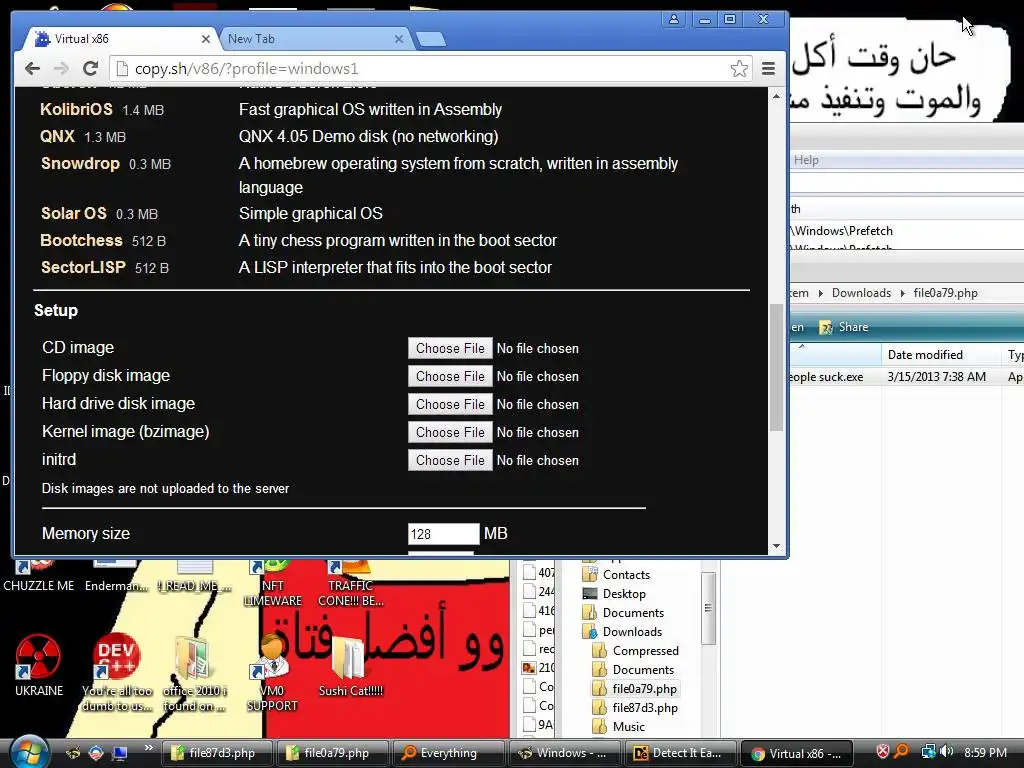The image size is (1024, 768).
Task: Open the Chrome hamburger menu
Action: 768,69
